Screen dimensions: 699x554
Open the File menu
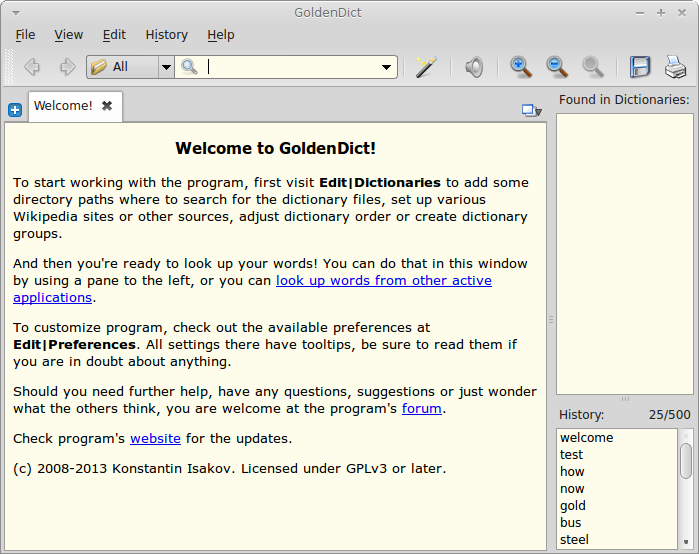coord(25,35)
